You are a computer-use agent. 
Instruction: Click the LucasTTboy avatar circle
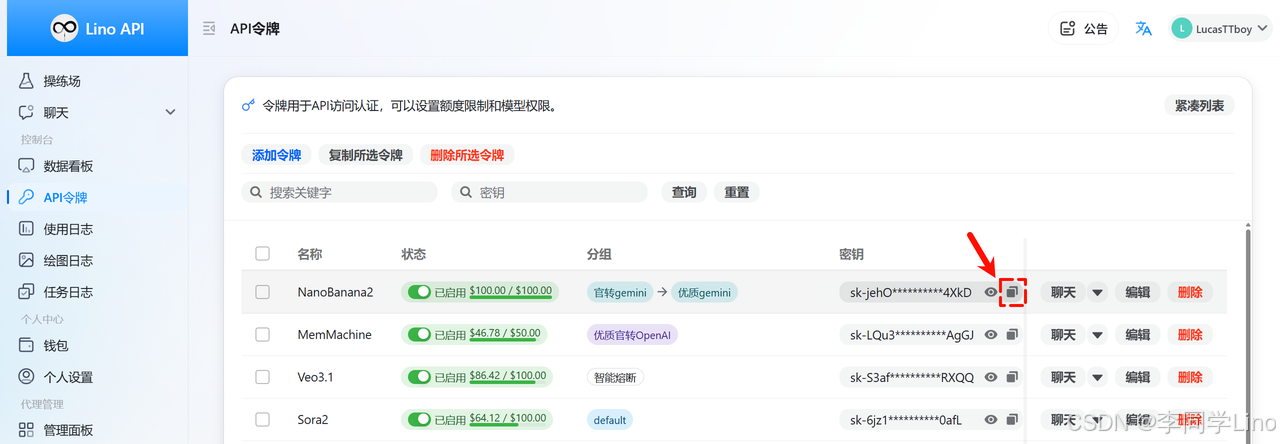[1182, 29]
